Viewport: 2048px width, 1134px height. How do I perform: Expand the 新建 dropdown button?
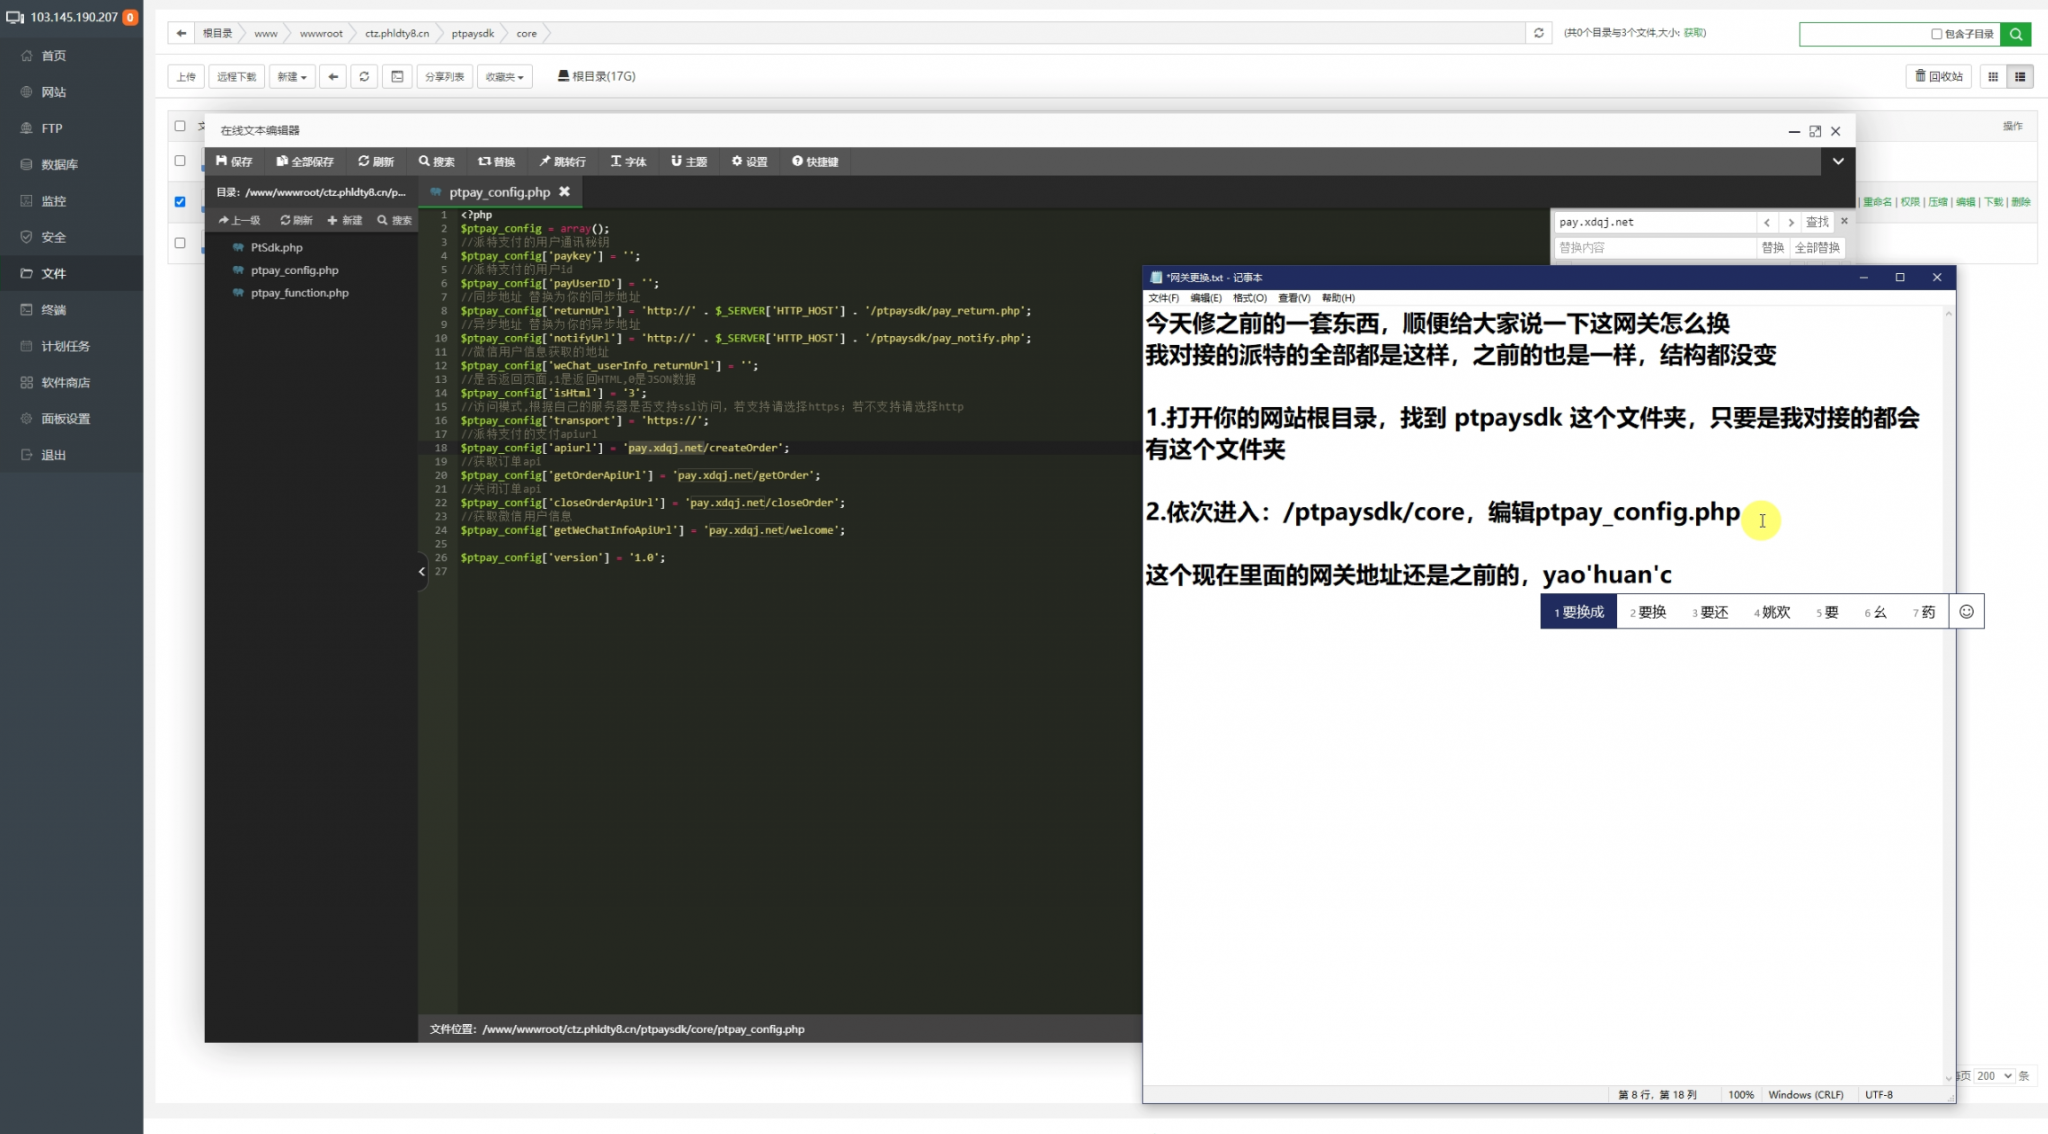pos(292,76)
